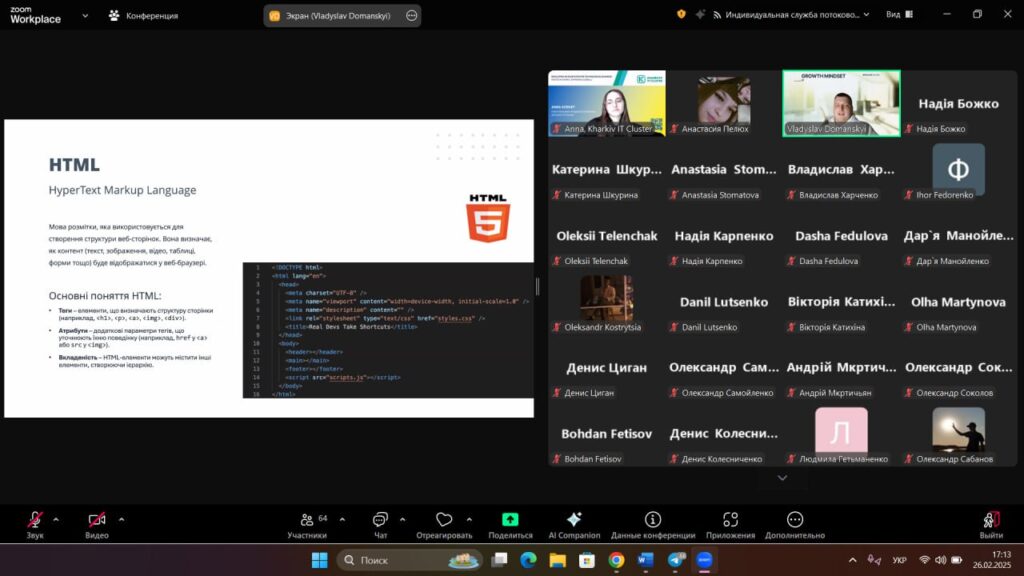Screen dimensions: 1024x576
Task: Show next page of participant gallery
Action: [782, 478]
